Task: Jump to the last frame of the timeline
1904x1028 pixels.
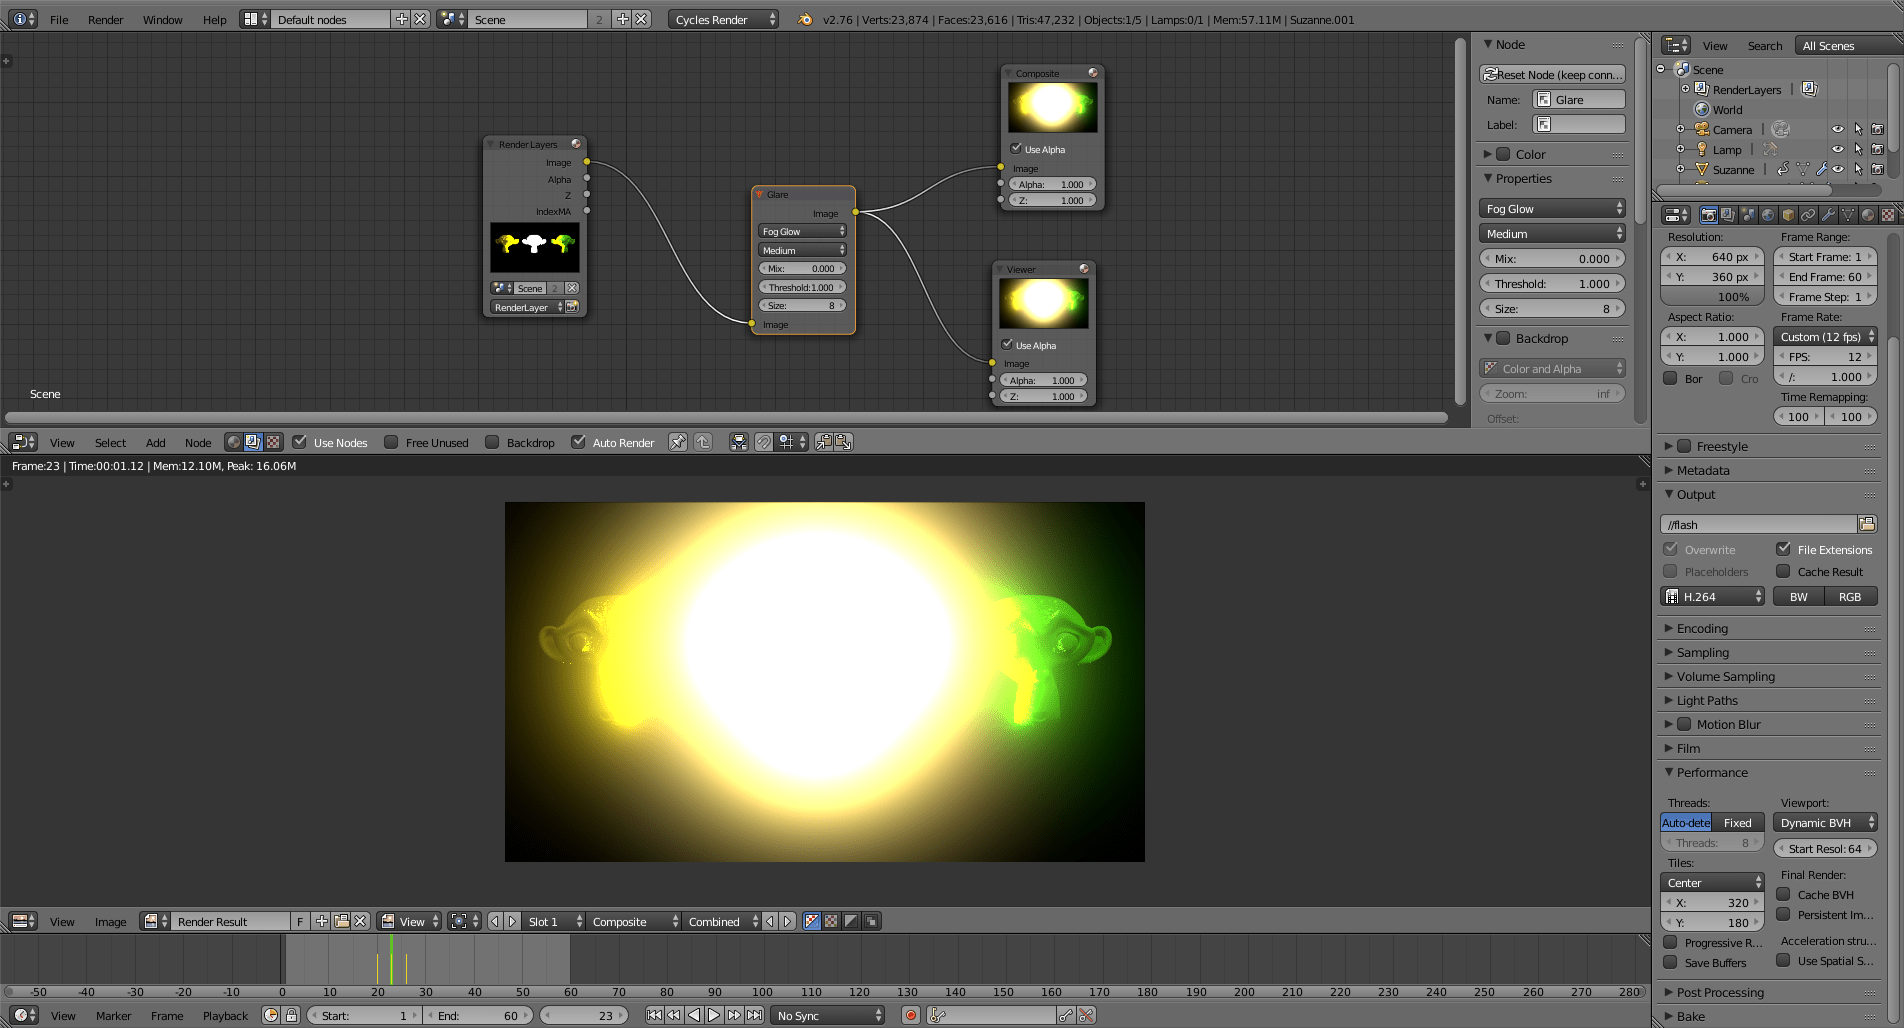Action: point(754,1015)
